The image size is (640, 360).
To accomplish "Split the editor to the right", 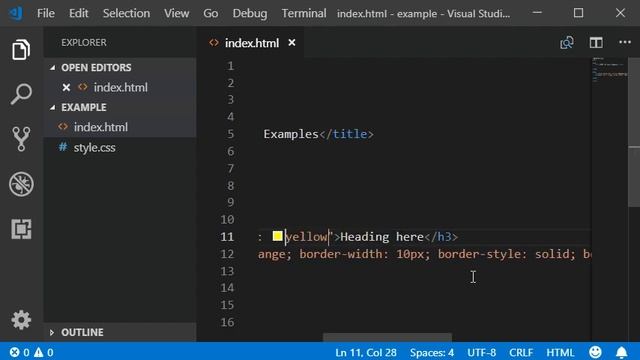I will pyautogui.click(x=596, y=42).
